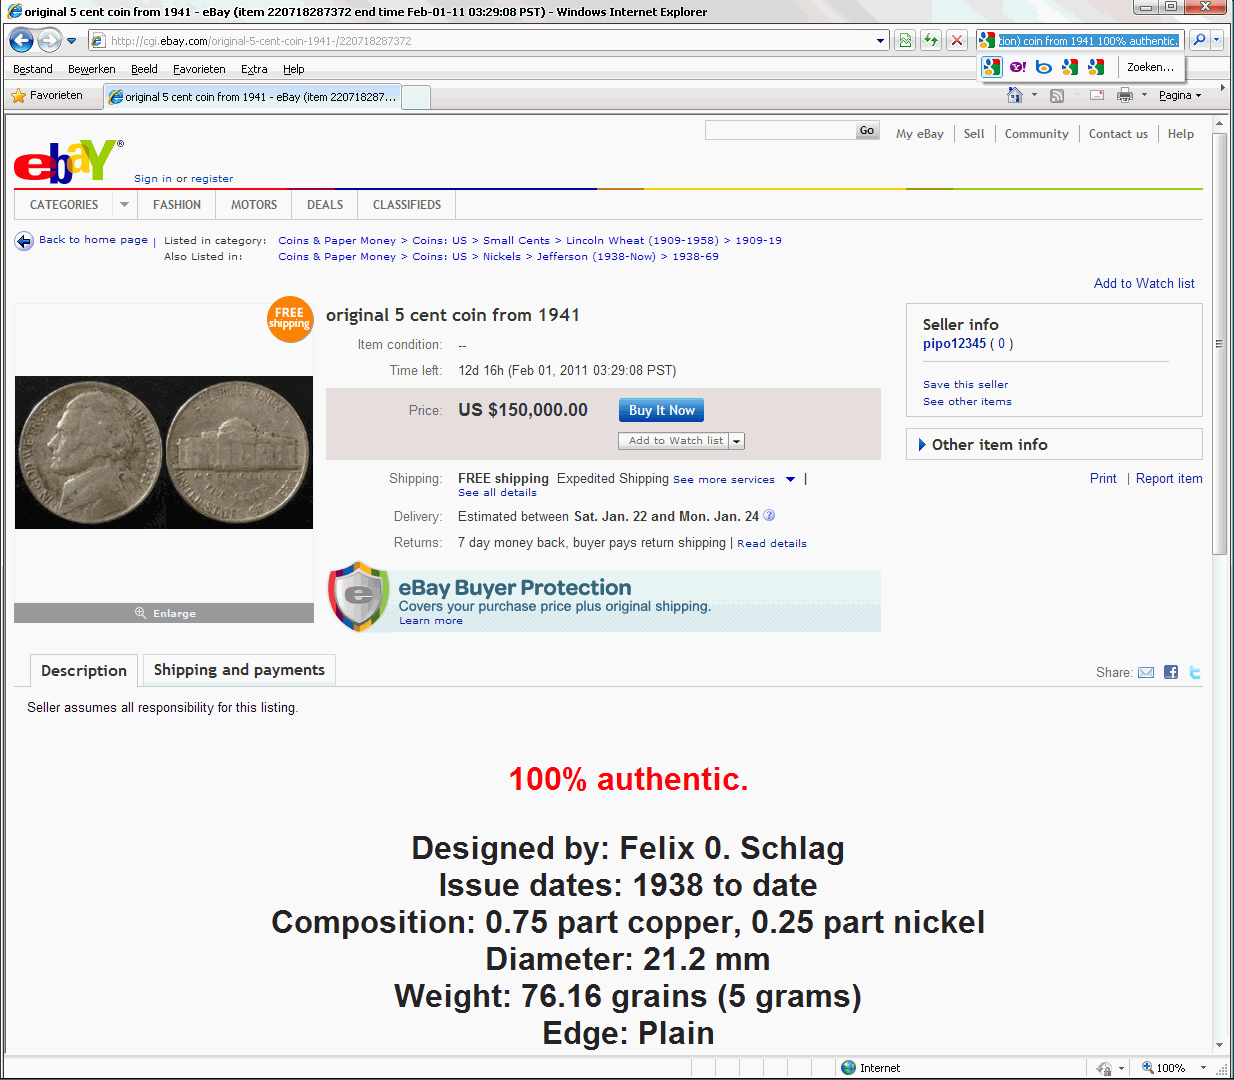Click the coin photo thumbnail
1234x1080 pixels.
point(164,452)
